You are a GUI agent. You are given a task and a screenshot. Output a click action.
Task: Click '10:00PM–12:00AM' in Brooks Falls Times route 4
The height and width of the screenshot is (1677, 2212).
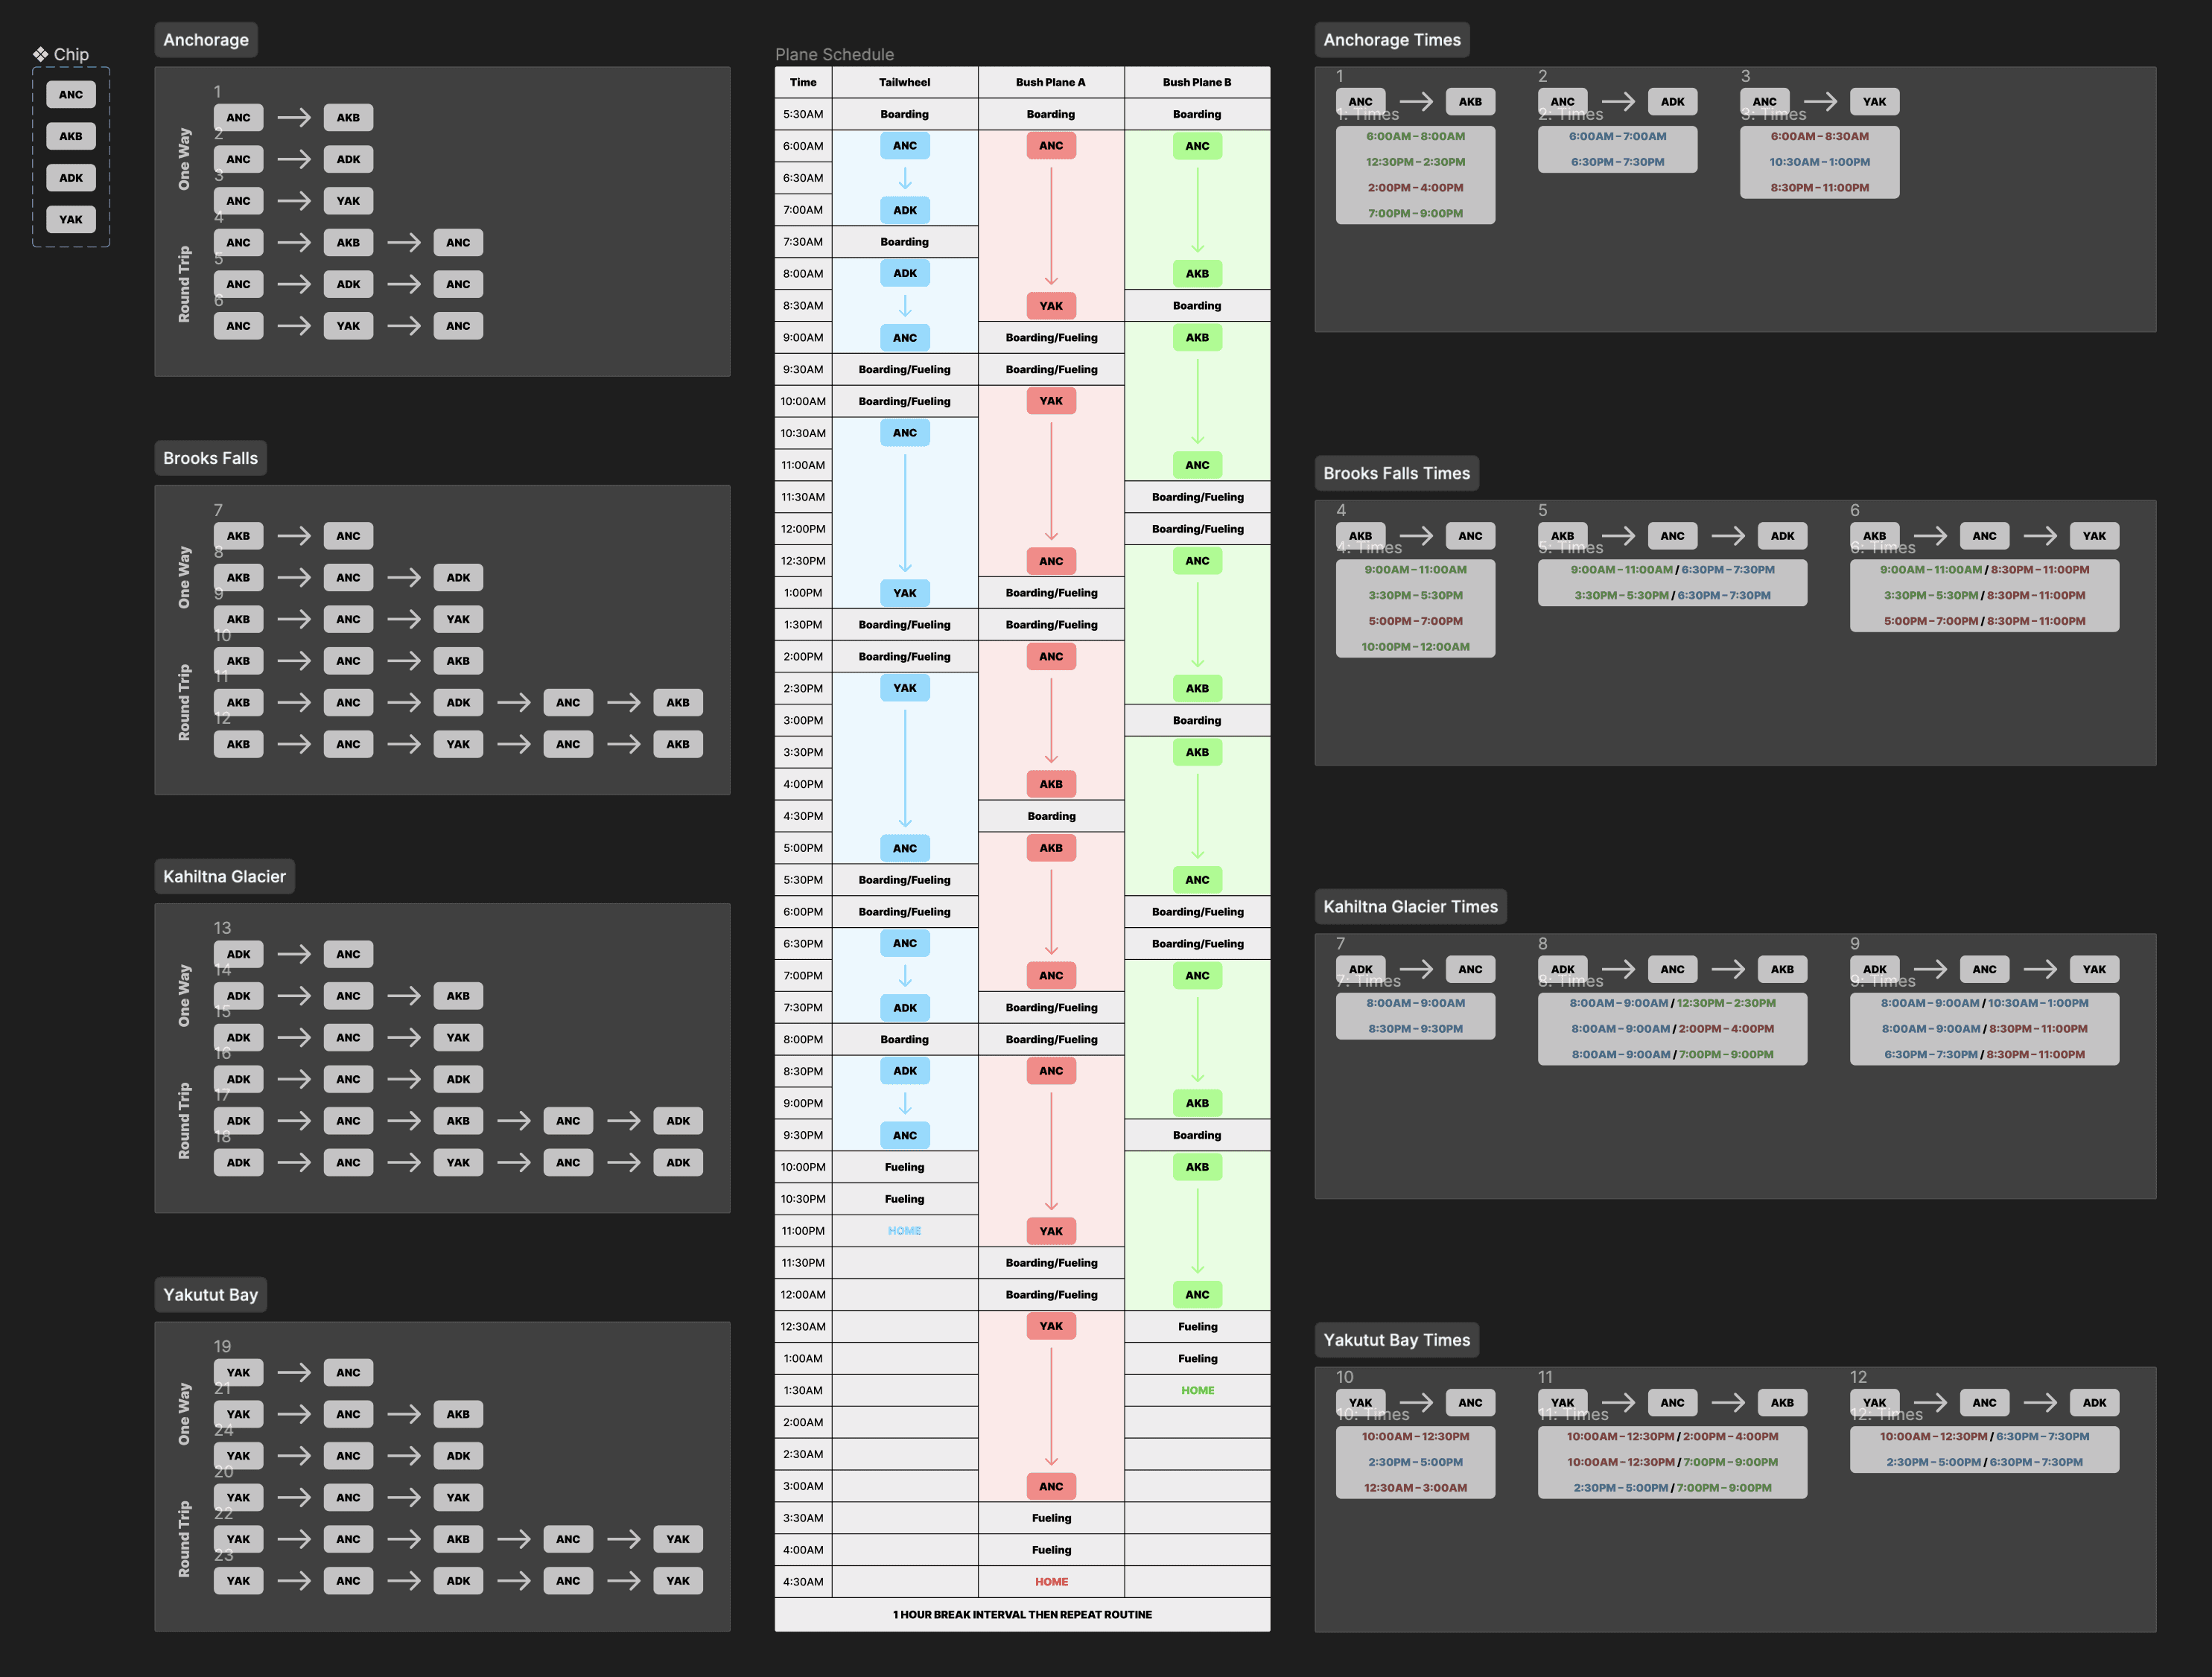tap(1415, 647)
